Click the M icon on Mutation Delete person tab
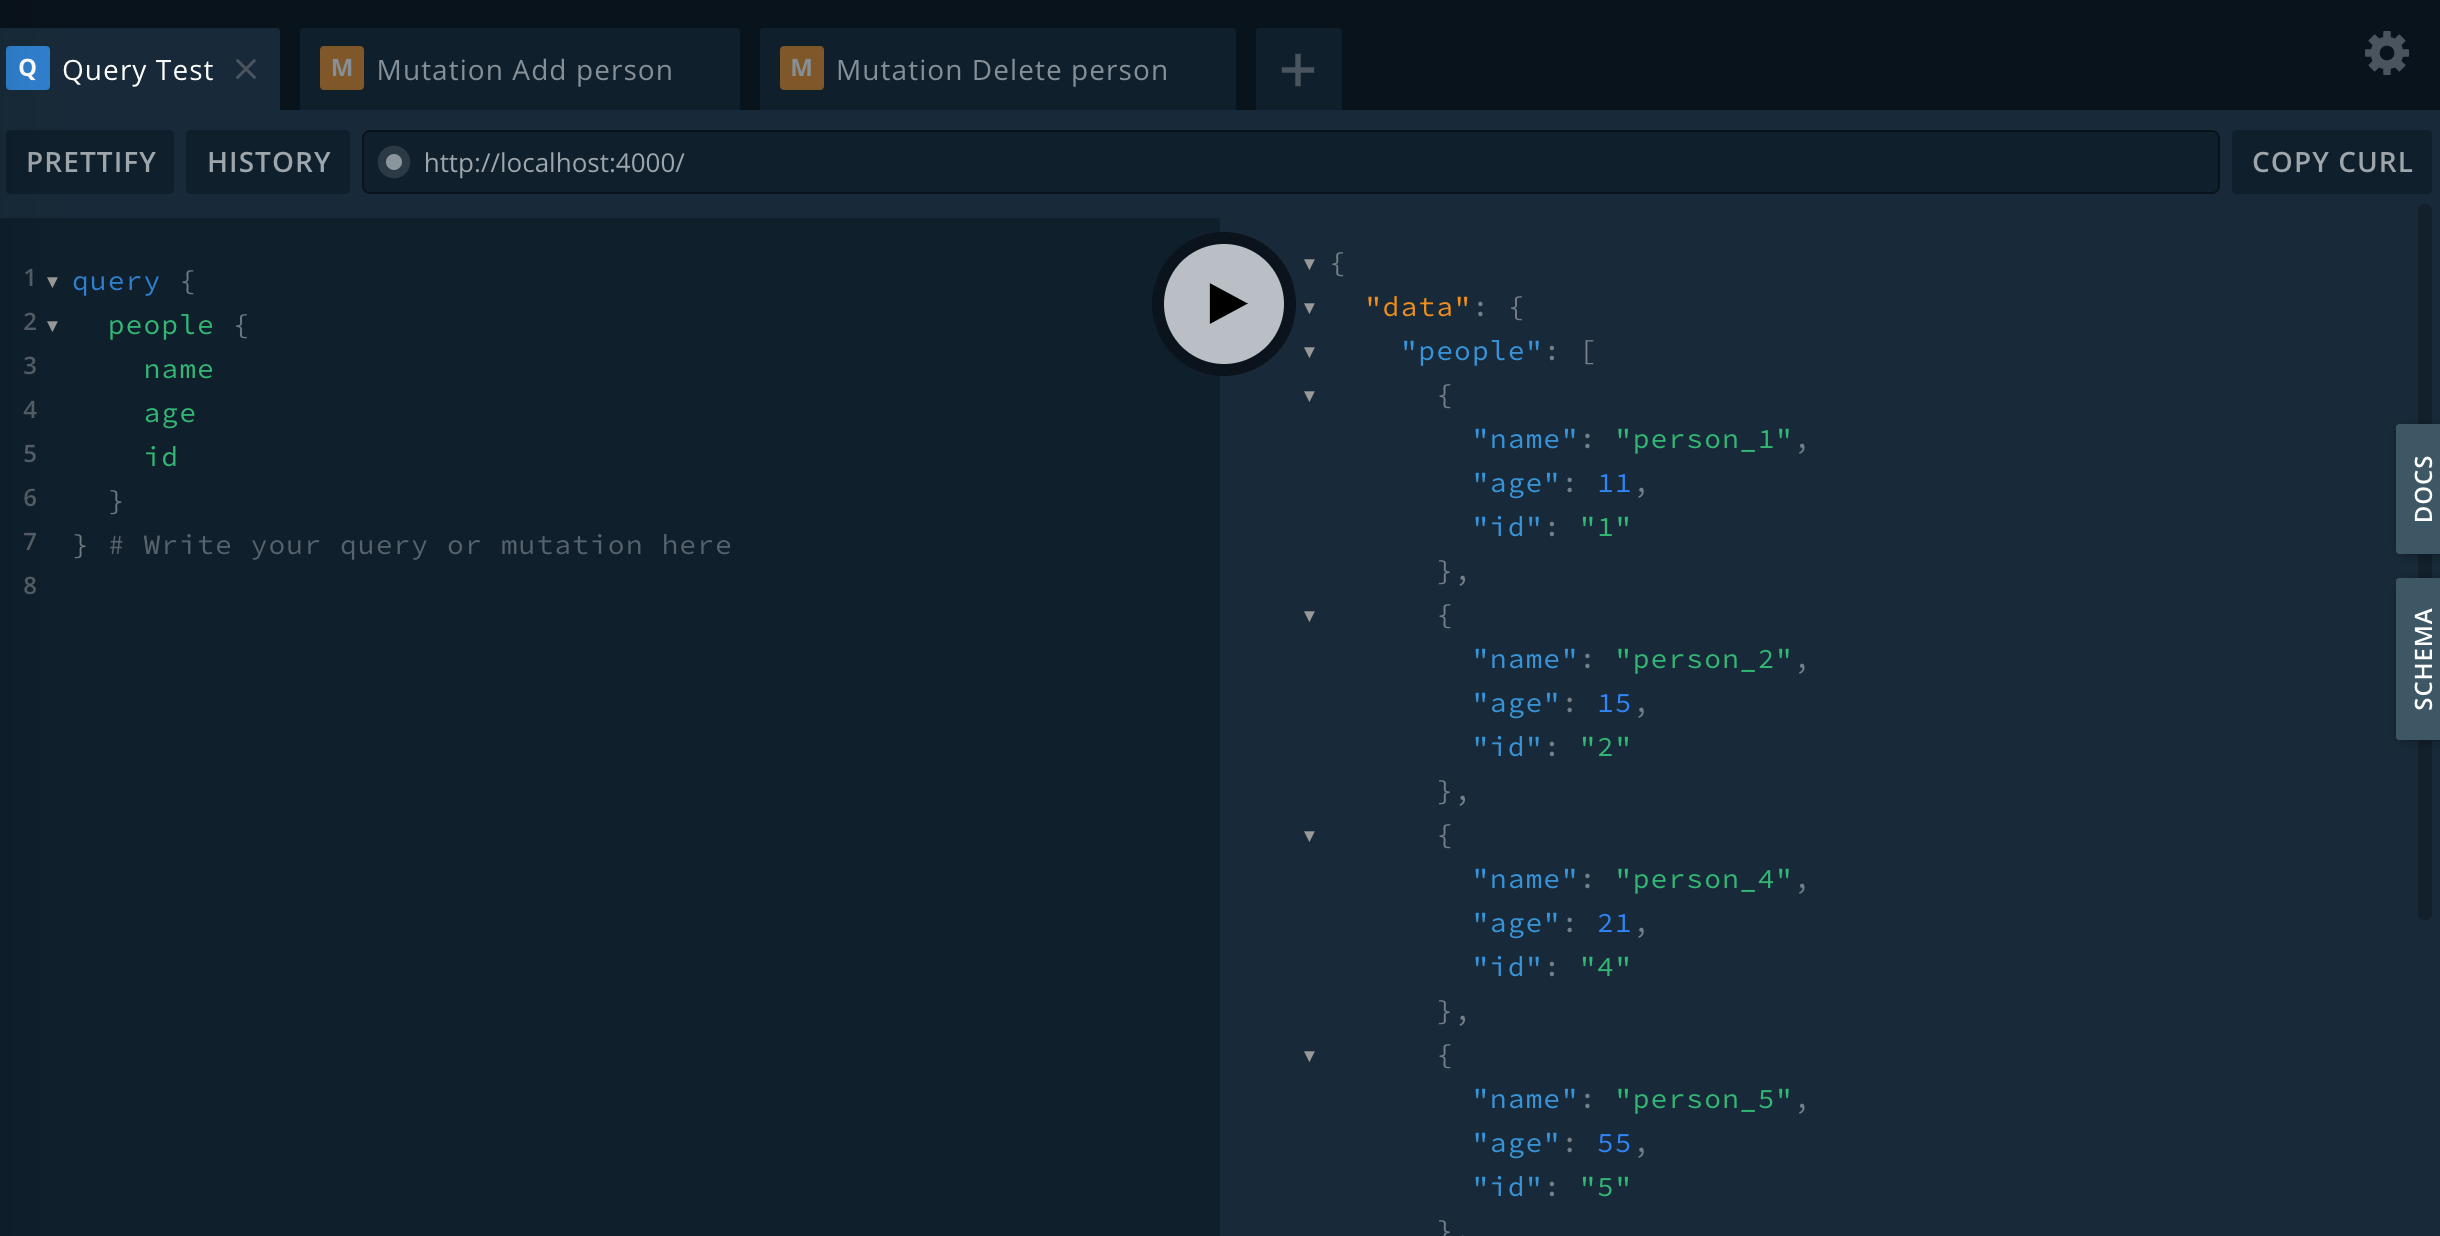2440x1236 pixels. tap(801, 69)
